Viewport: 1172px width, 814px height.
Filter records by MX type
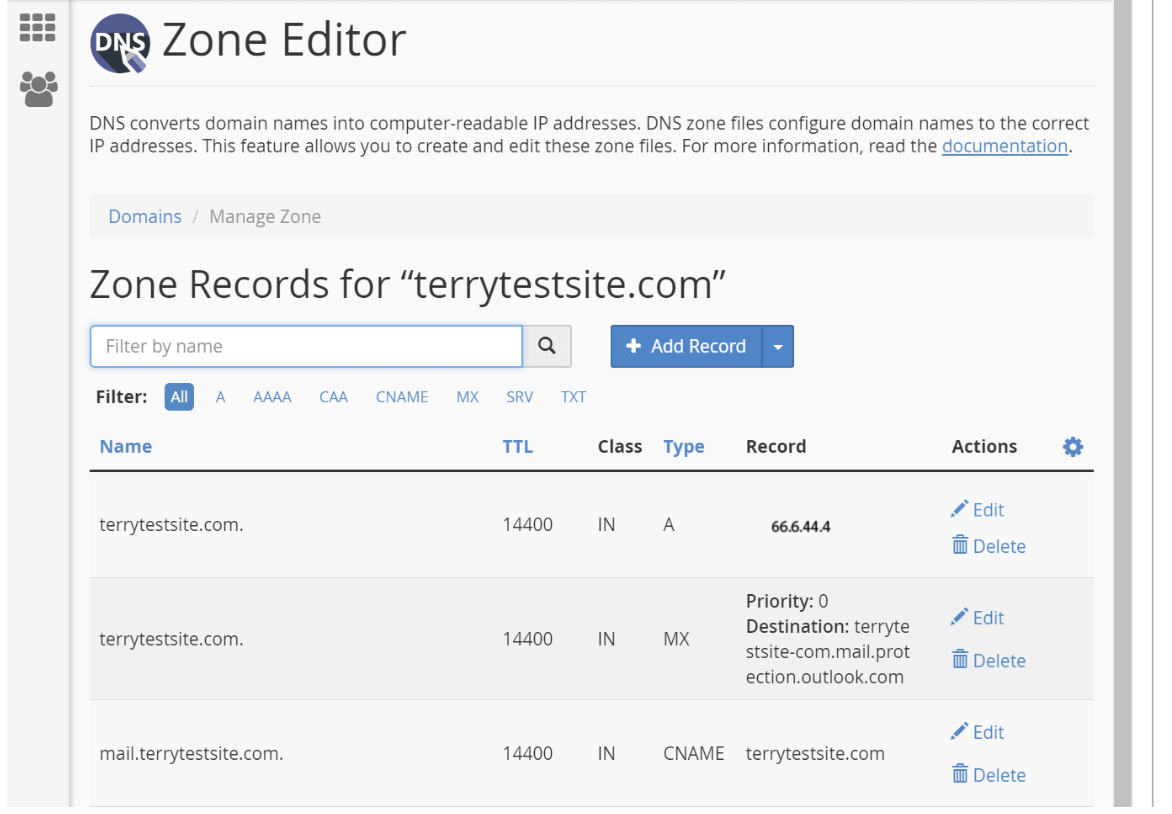tap(467, 397)
